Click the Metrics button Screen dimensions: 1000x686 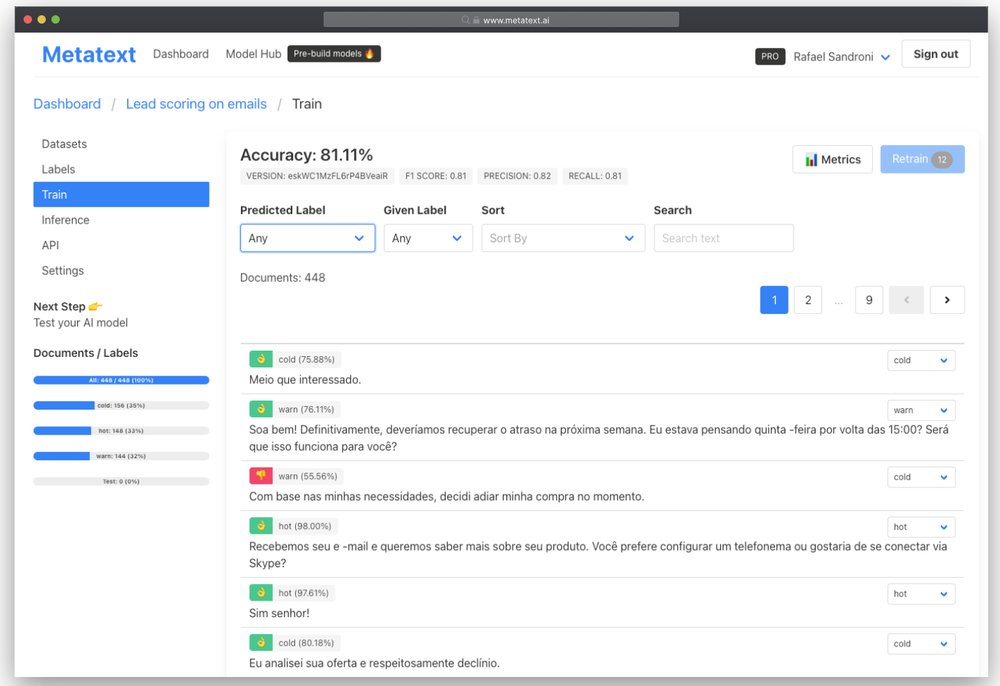click(x=832, y=160)
